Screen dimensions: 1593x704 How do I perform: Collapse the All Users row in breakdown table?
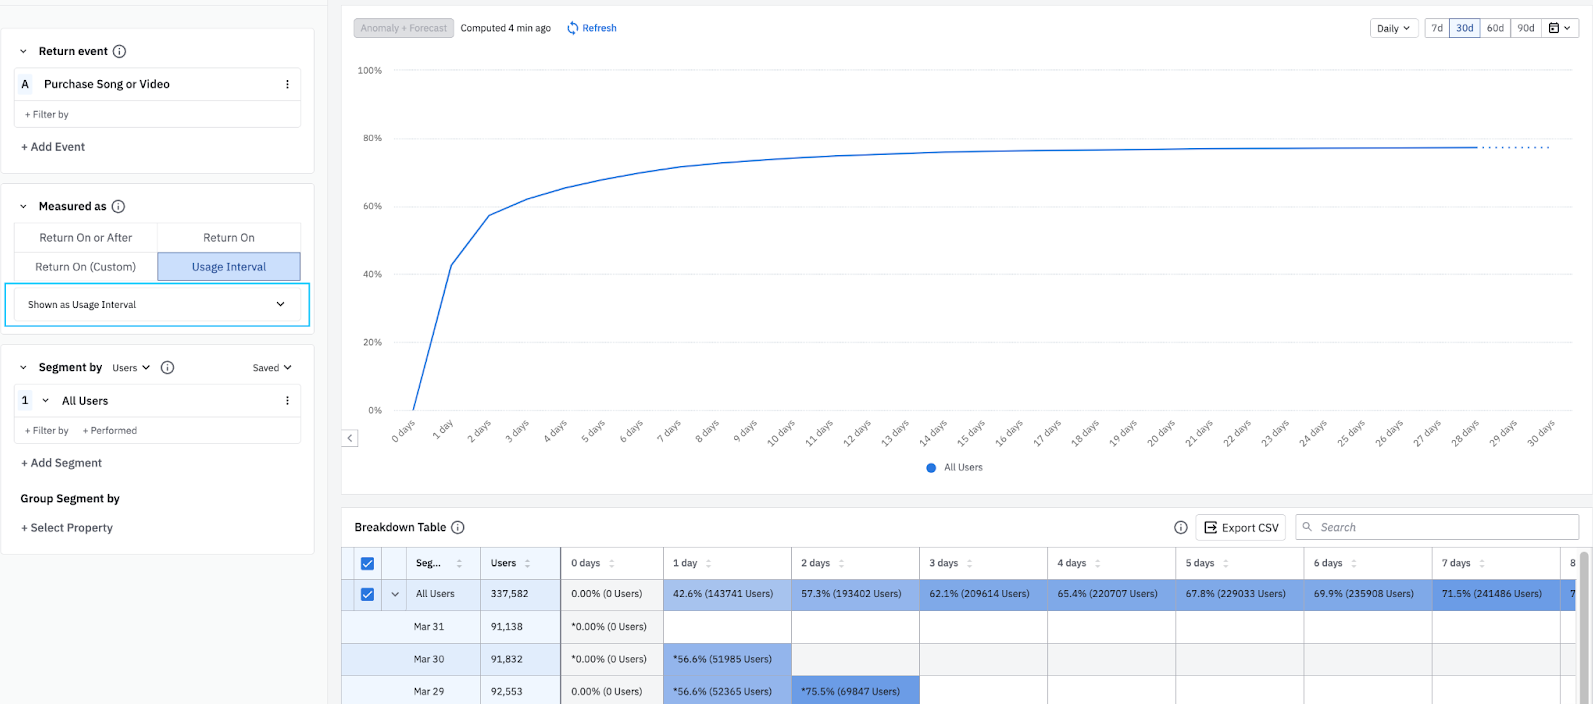click(395, 594)
